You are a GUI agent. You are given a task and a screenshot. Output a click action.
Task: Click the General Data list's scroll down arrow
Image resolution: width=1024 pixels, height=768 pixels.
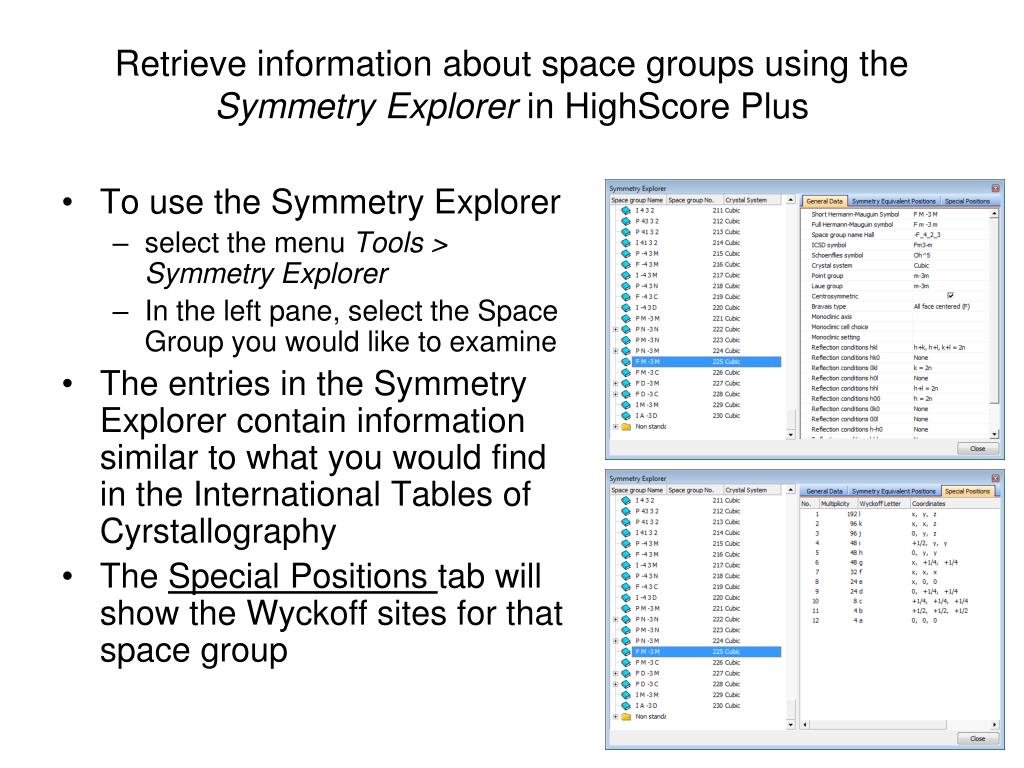click(994, 434)
